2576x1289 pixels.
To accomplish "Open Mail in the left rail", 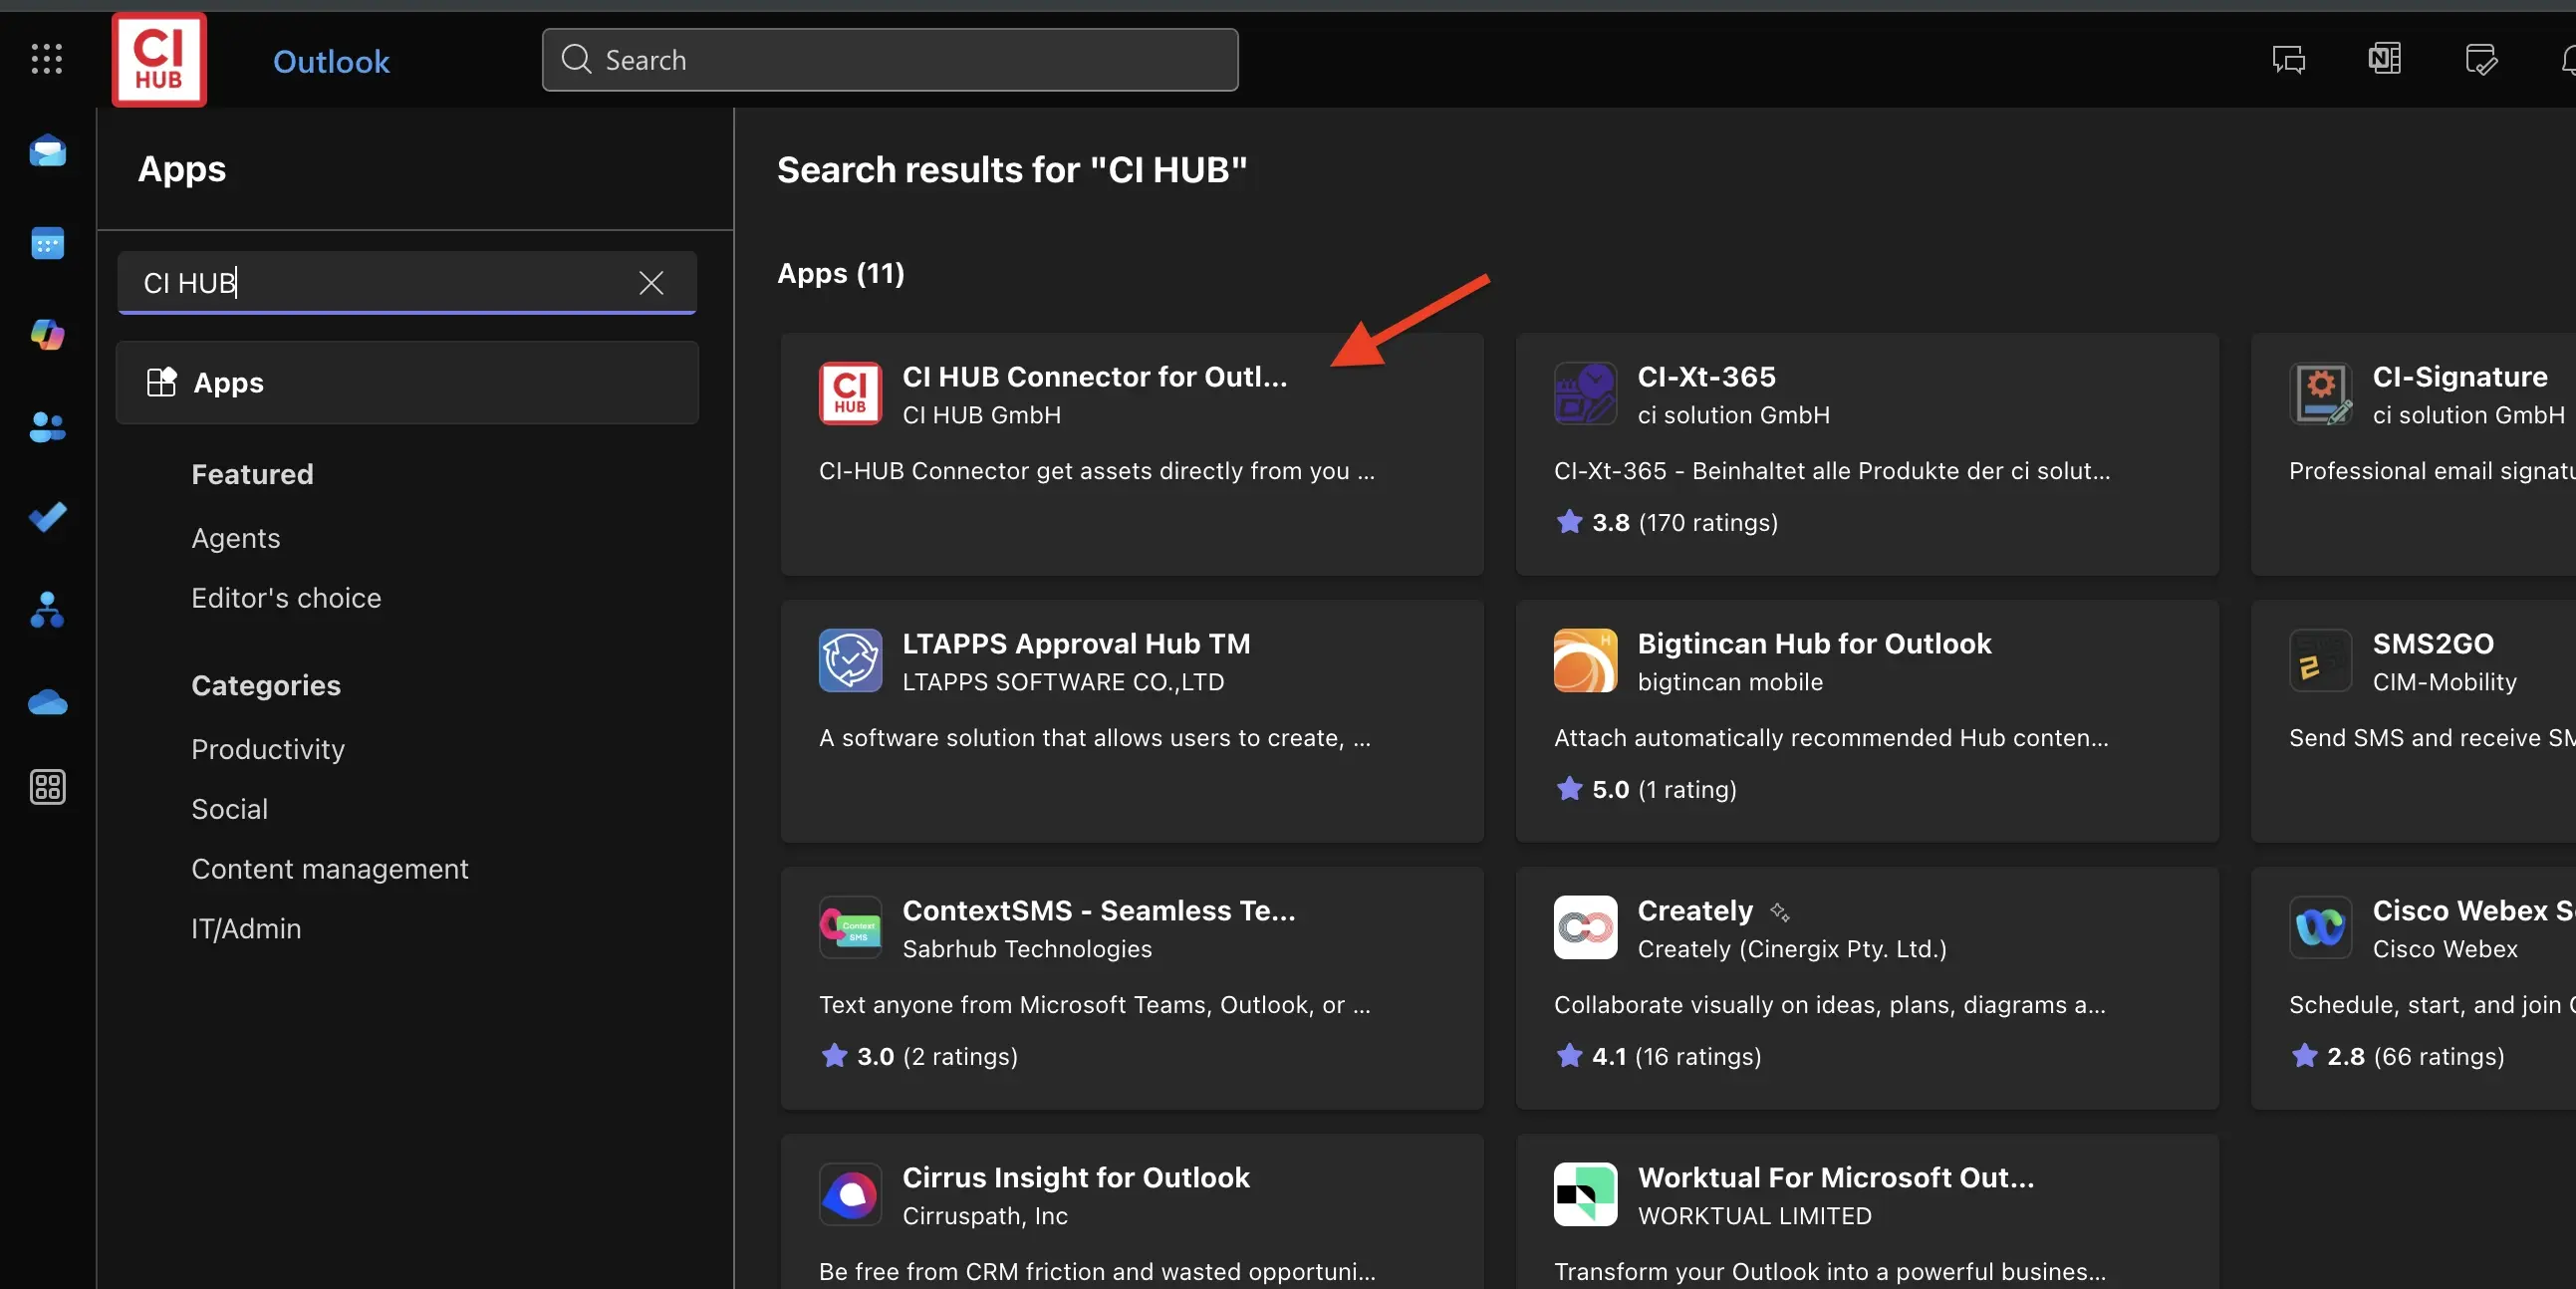I will (x=47, y=151).
